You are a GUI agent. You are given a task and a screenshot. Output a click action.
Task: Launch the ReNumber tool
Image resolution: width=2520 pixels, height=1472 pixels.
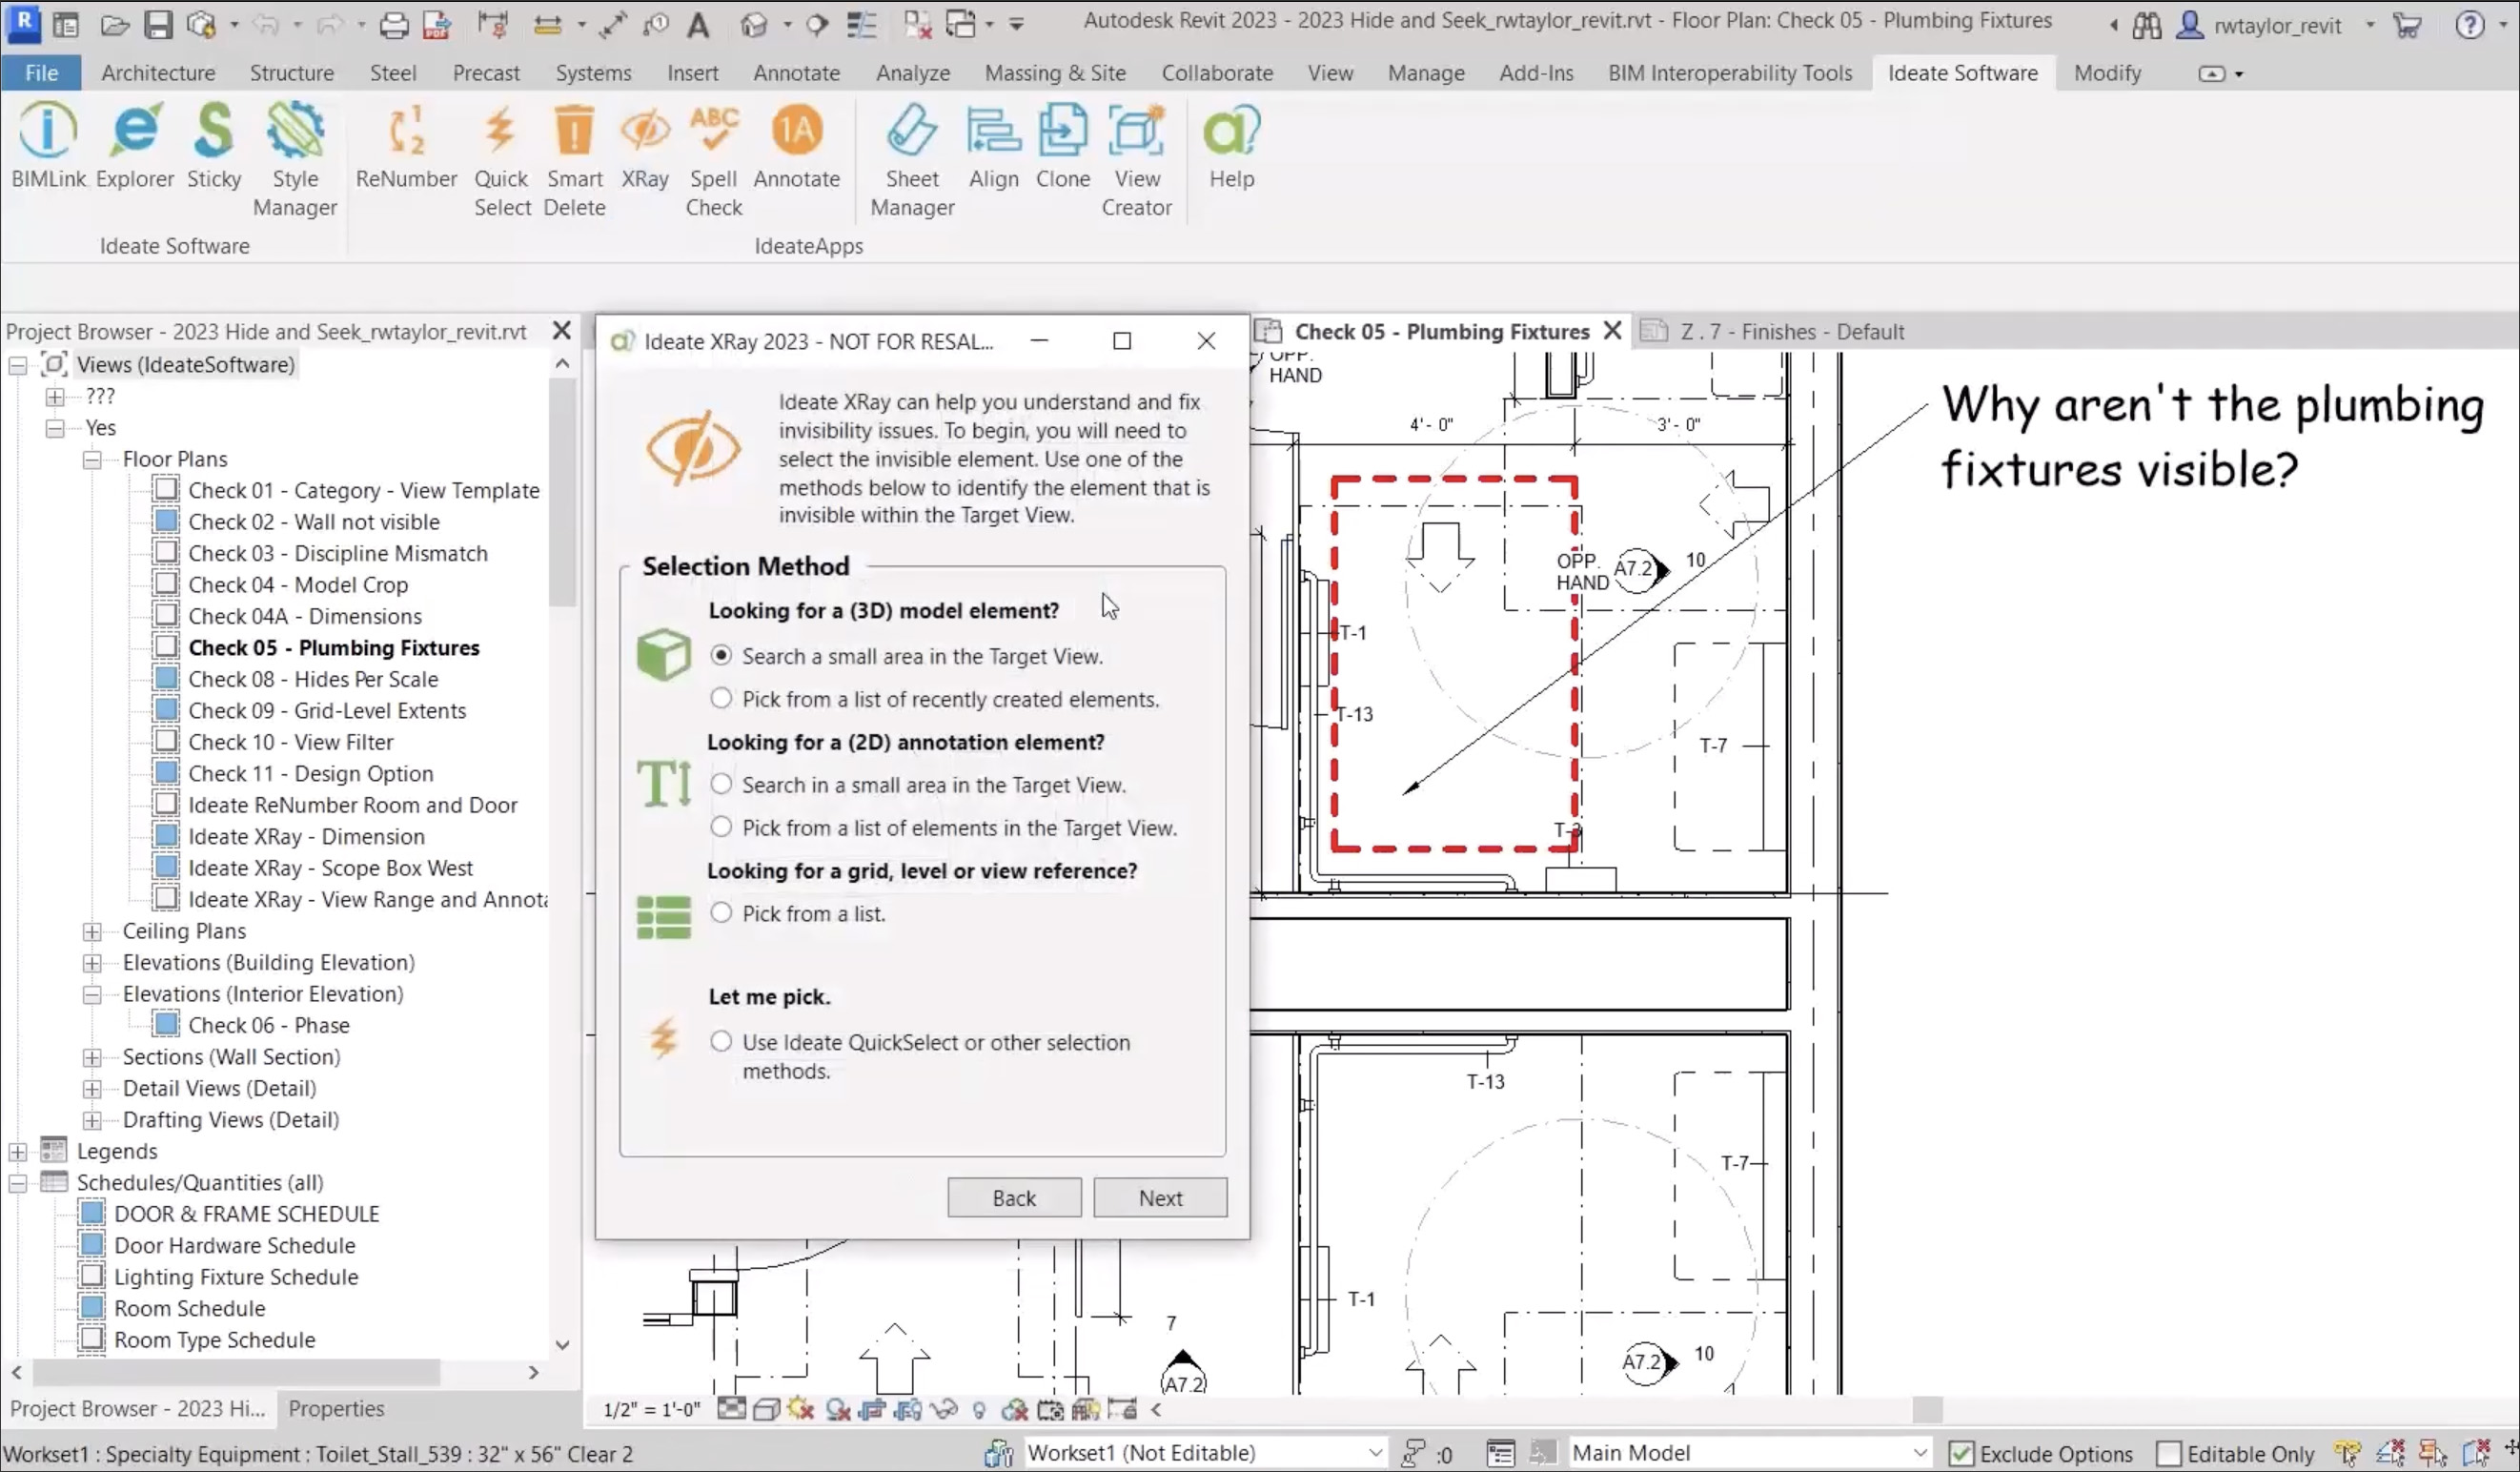coord(406,146)
